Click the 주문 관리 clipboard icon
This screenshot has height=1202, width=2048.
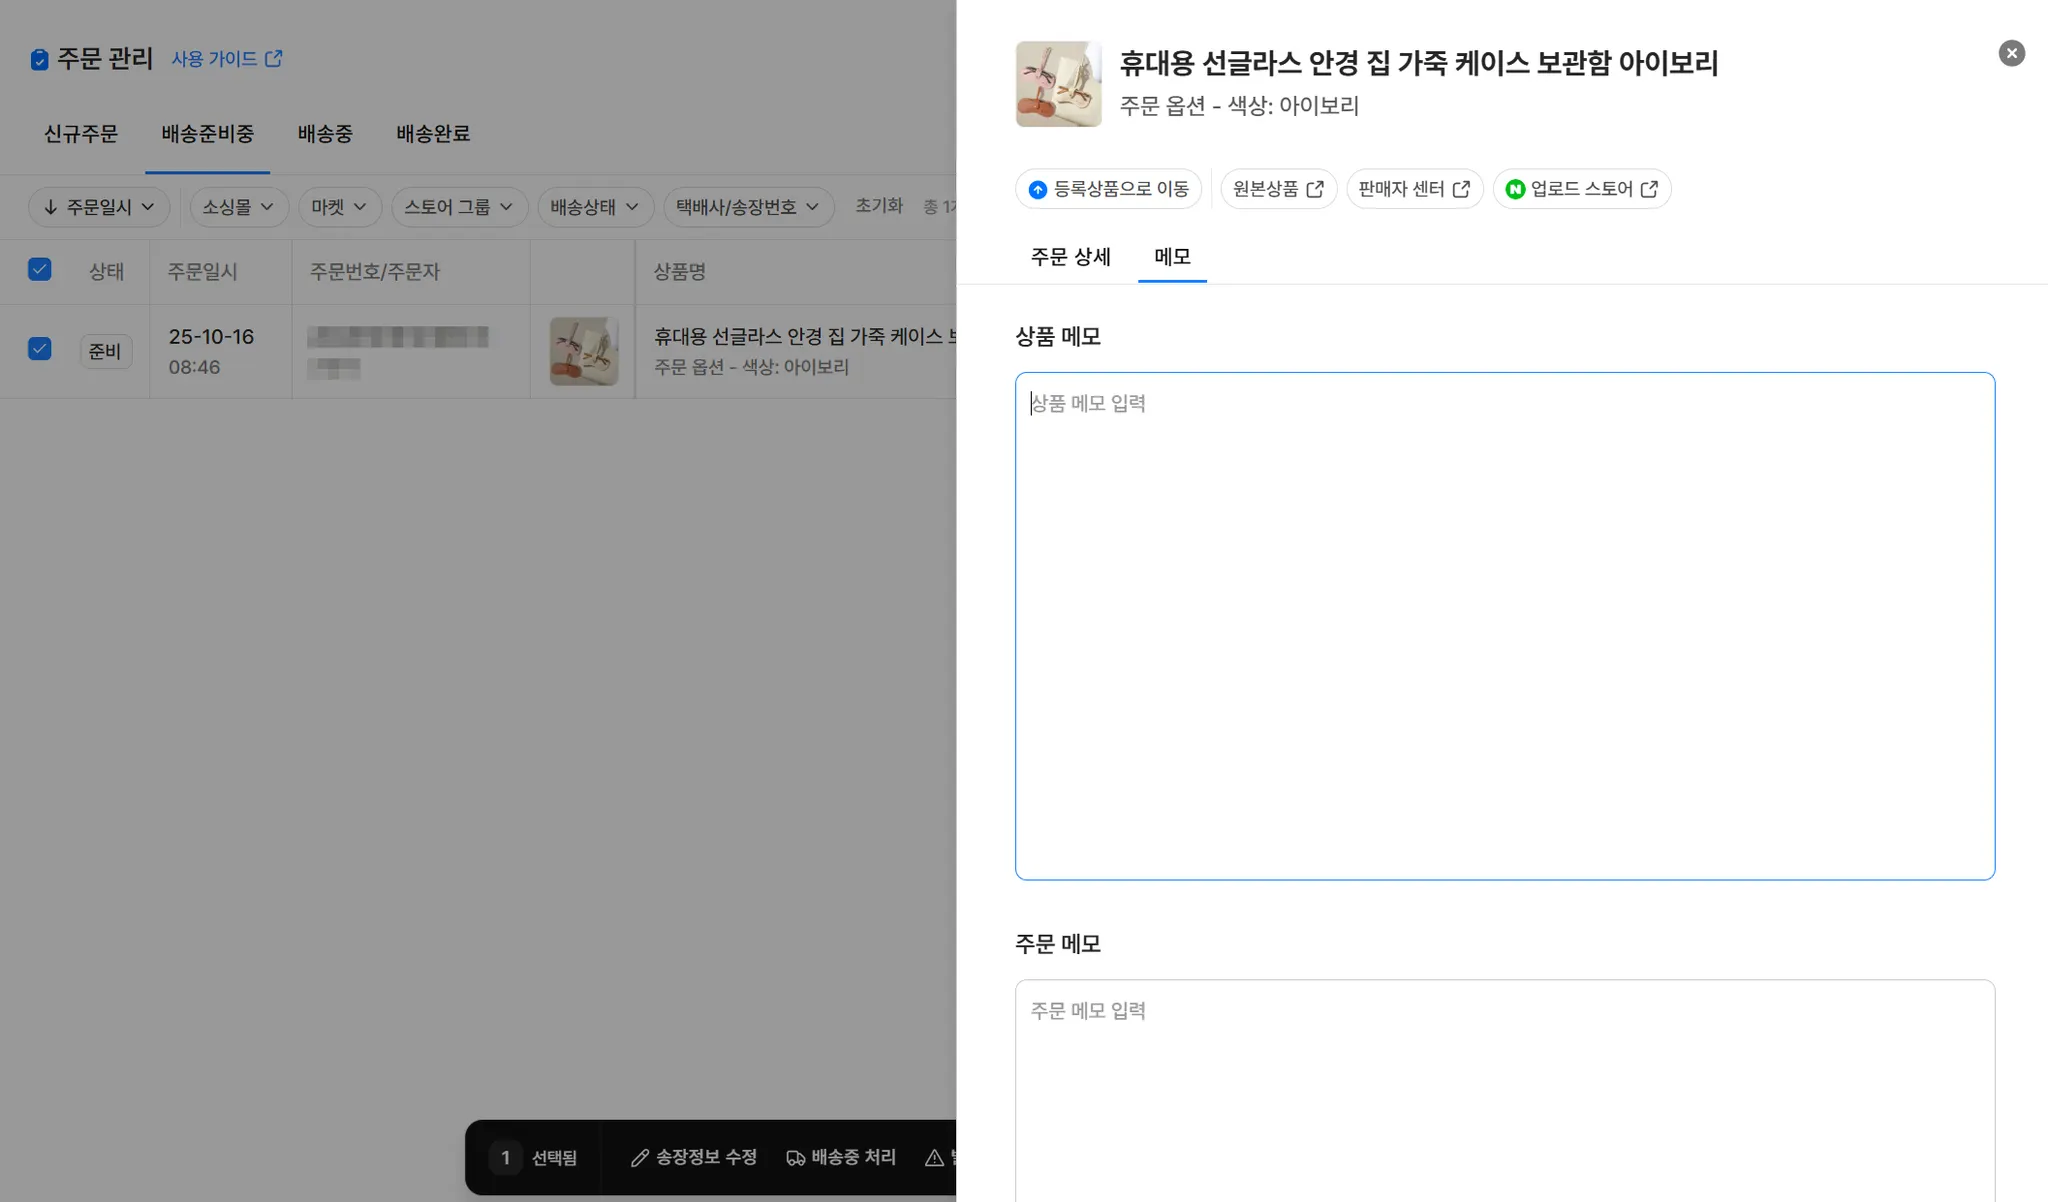[39, 60]
